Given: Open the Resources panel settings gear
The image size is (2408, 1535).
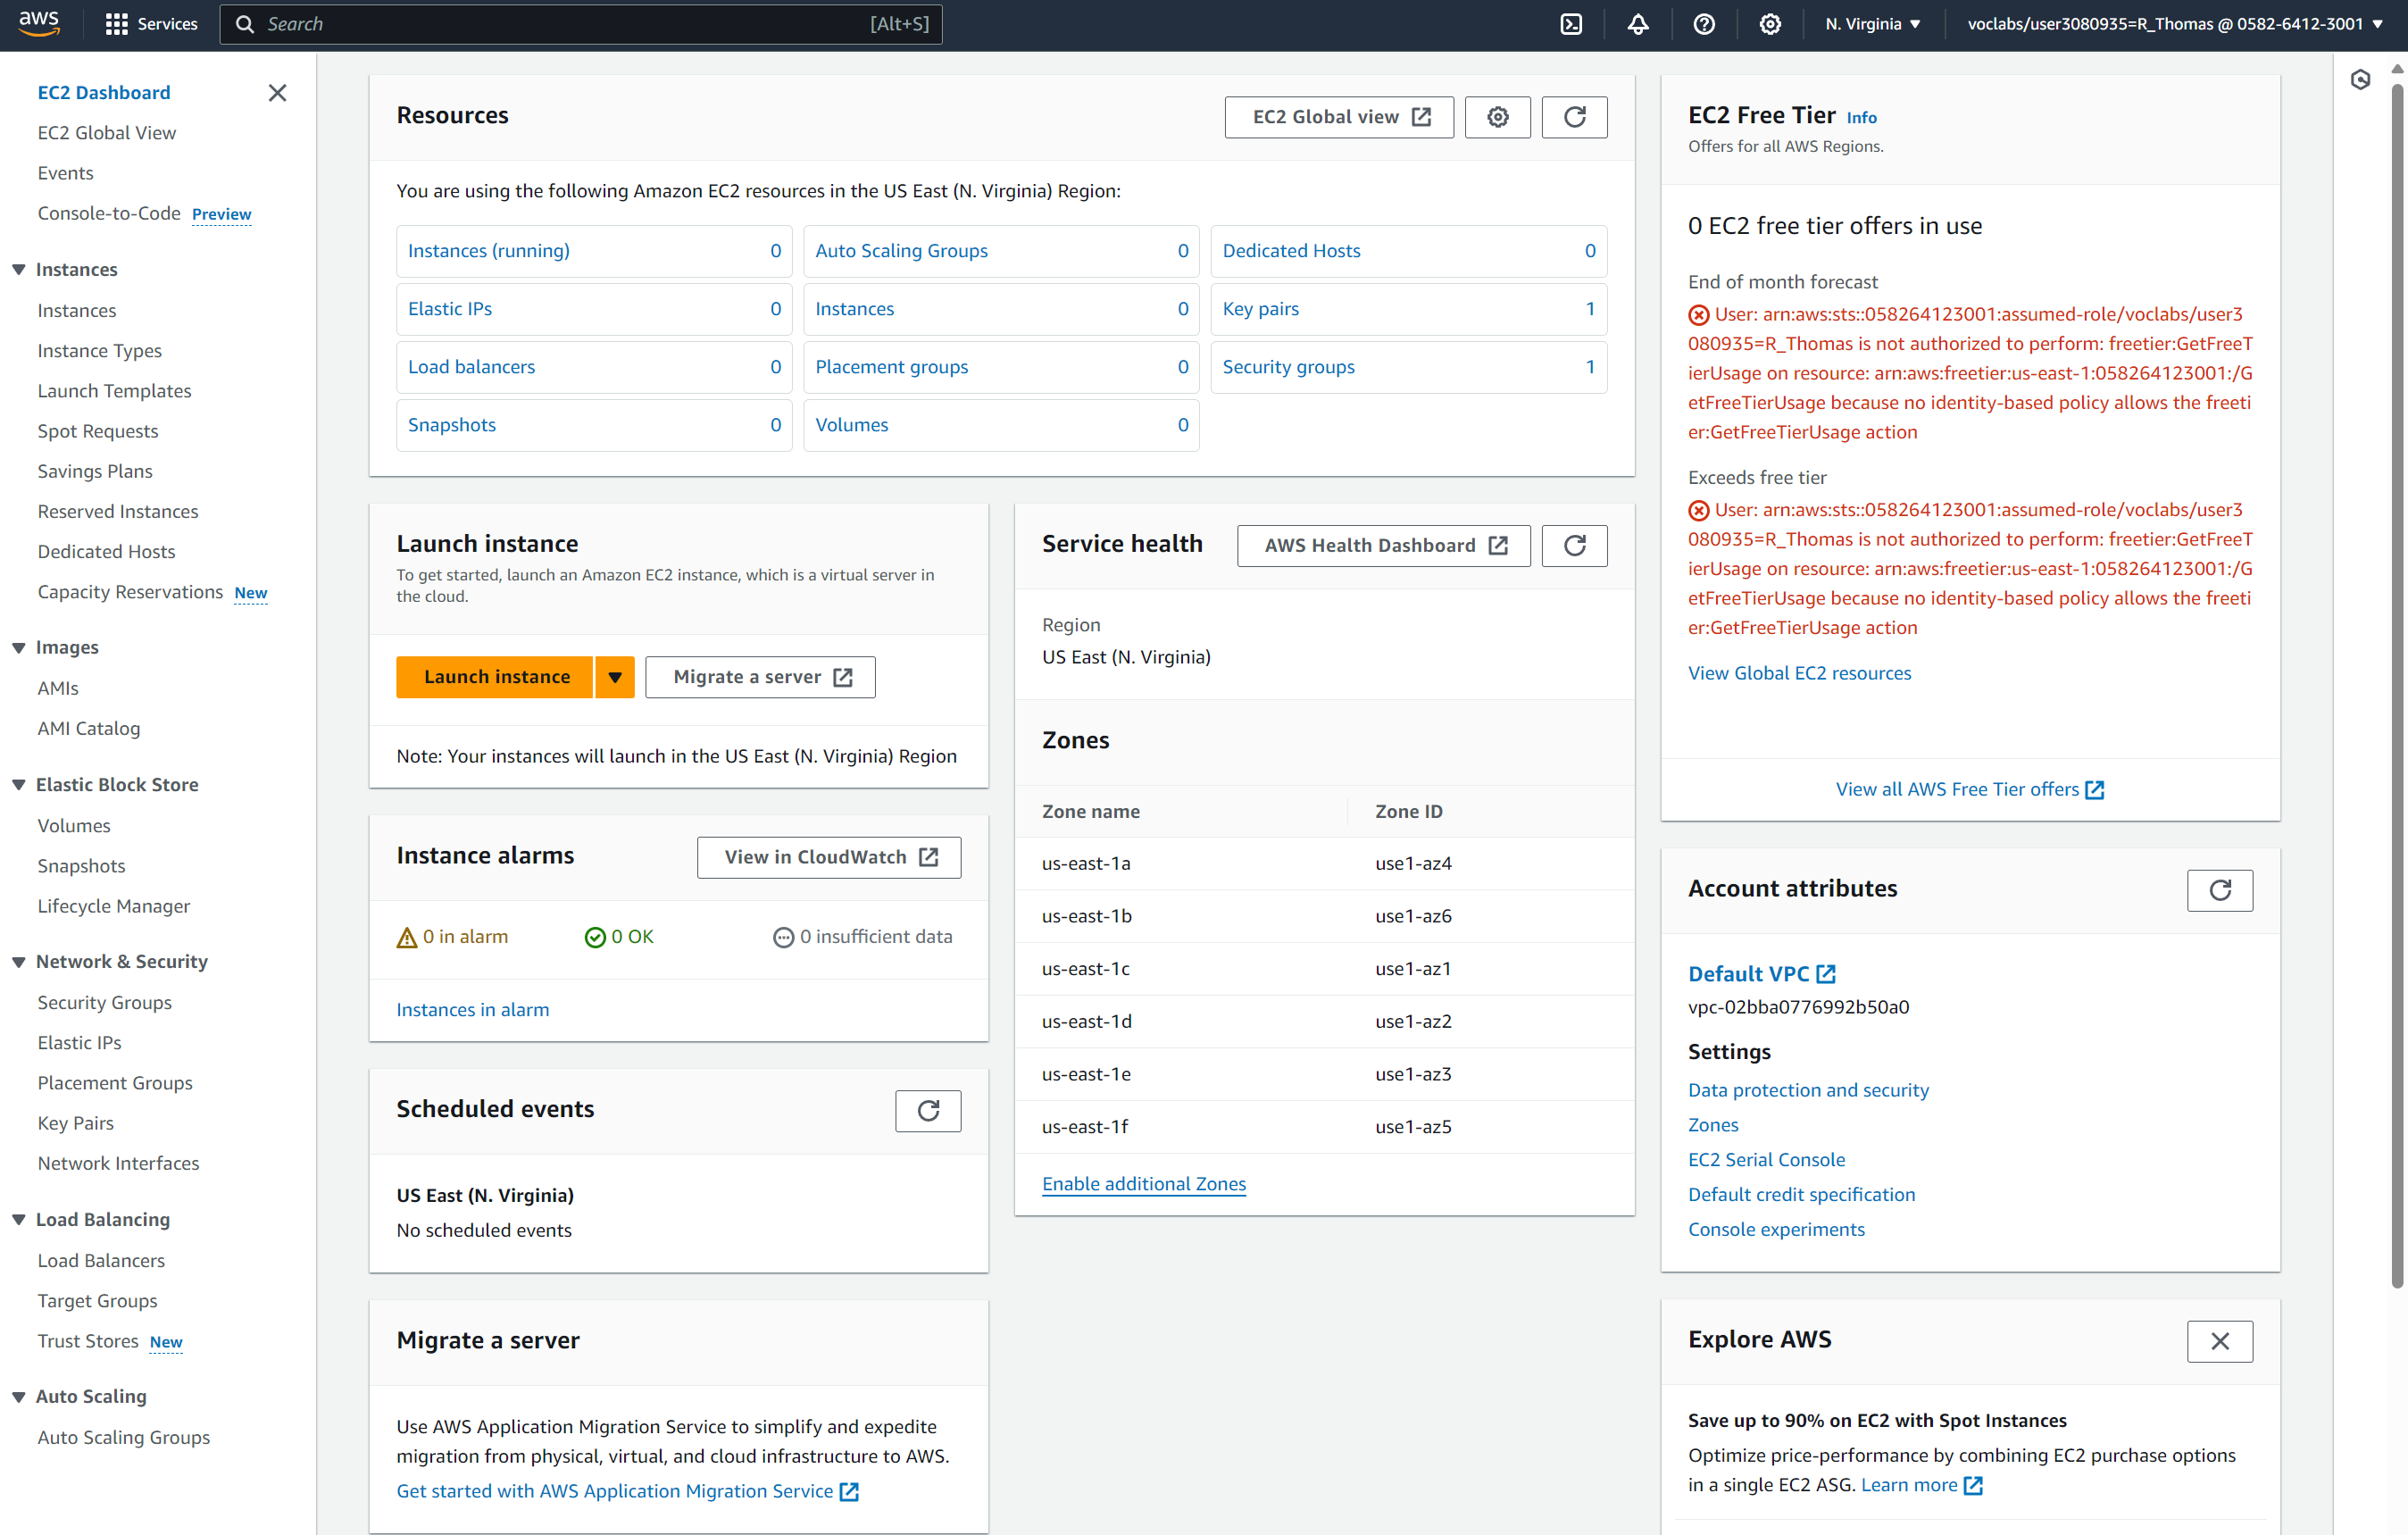Looking at the screenshot, I should point(1497,117).
